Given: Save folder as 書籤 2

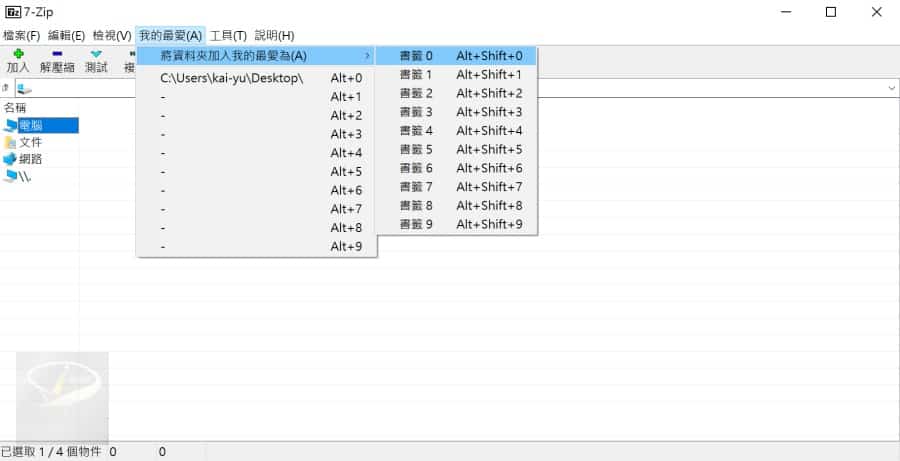Looking at the screenshot, I should [456, 93].
